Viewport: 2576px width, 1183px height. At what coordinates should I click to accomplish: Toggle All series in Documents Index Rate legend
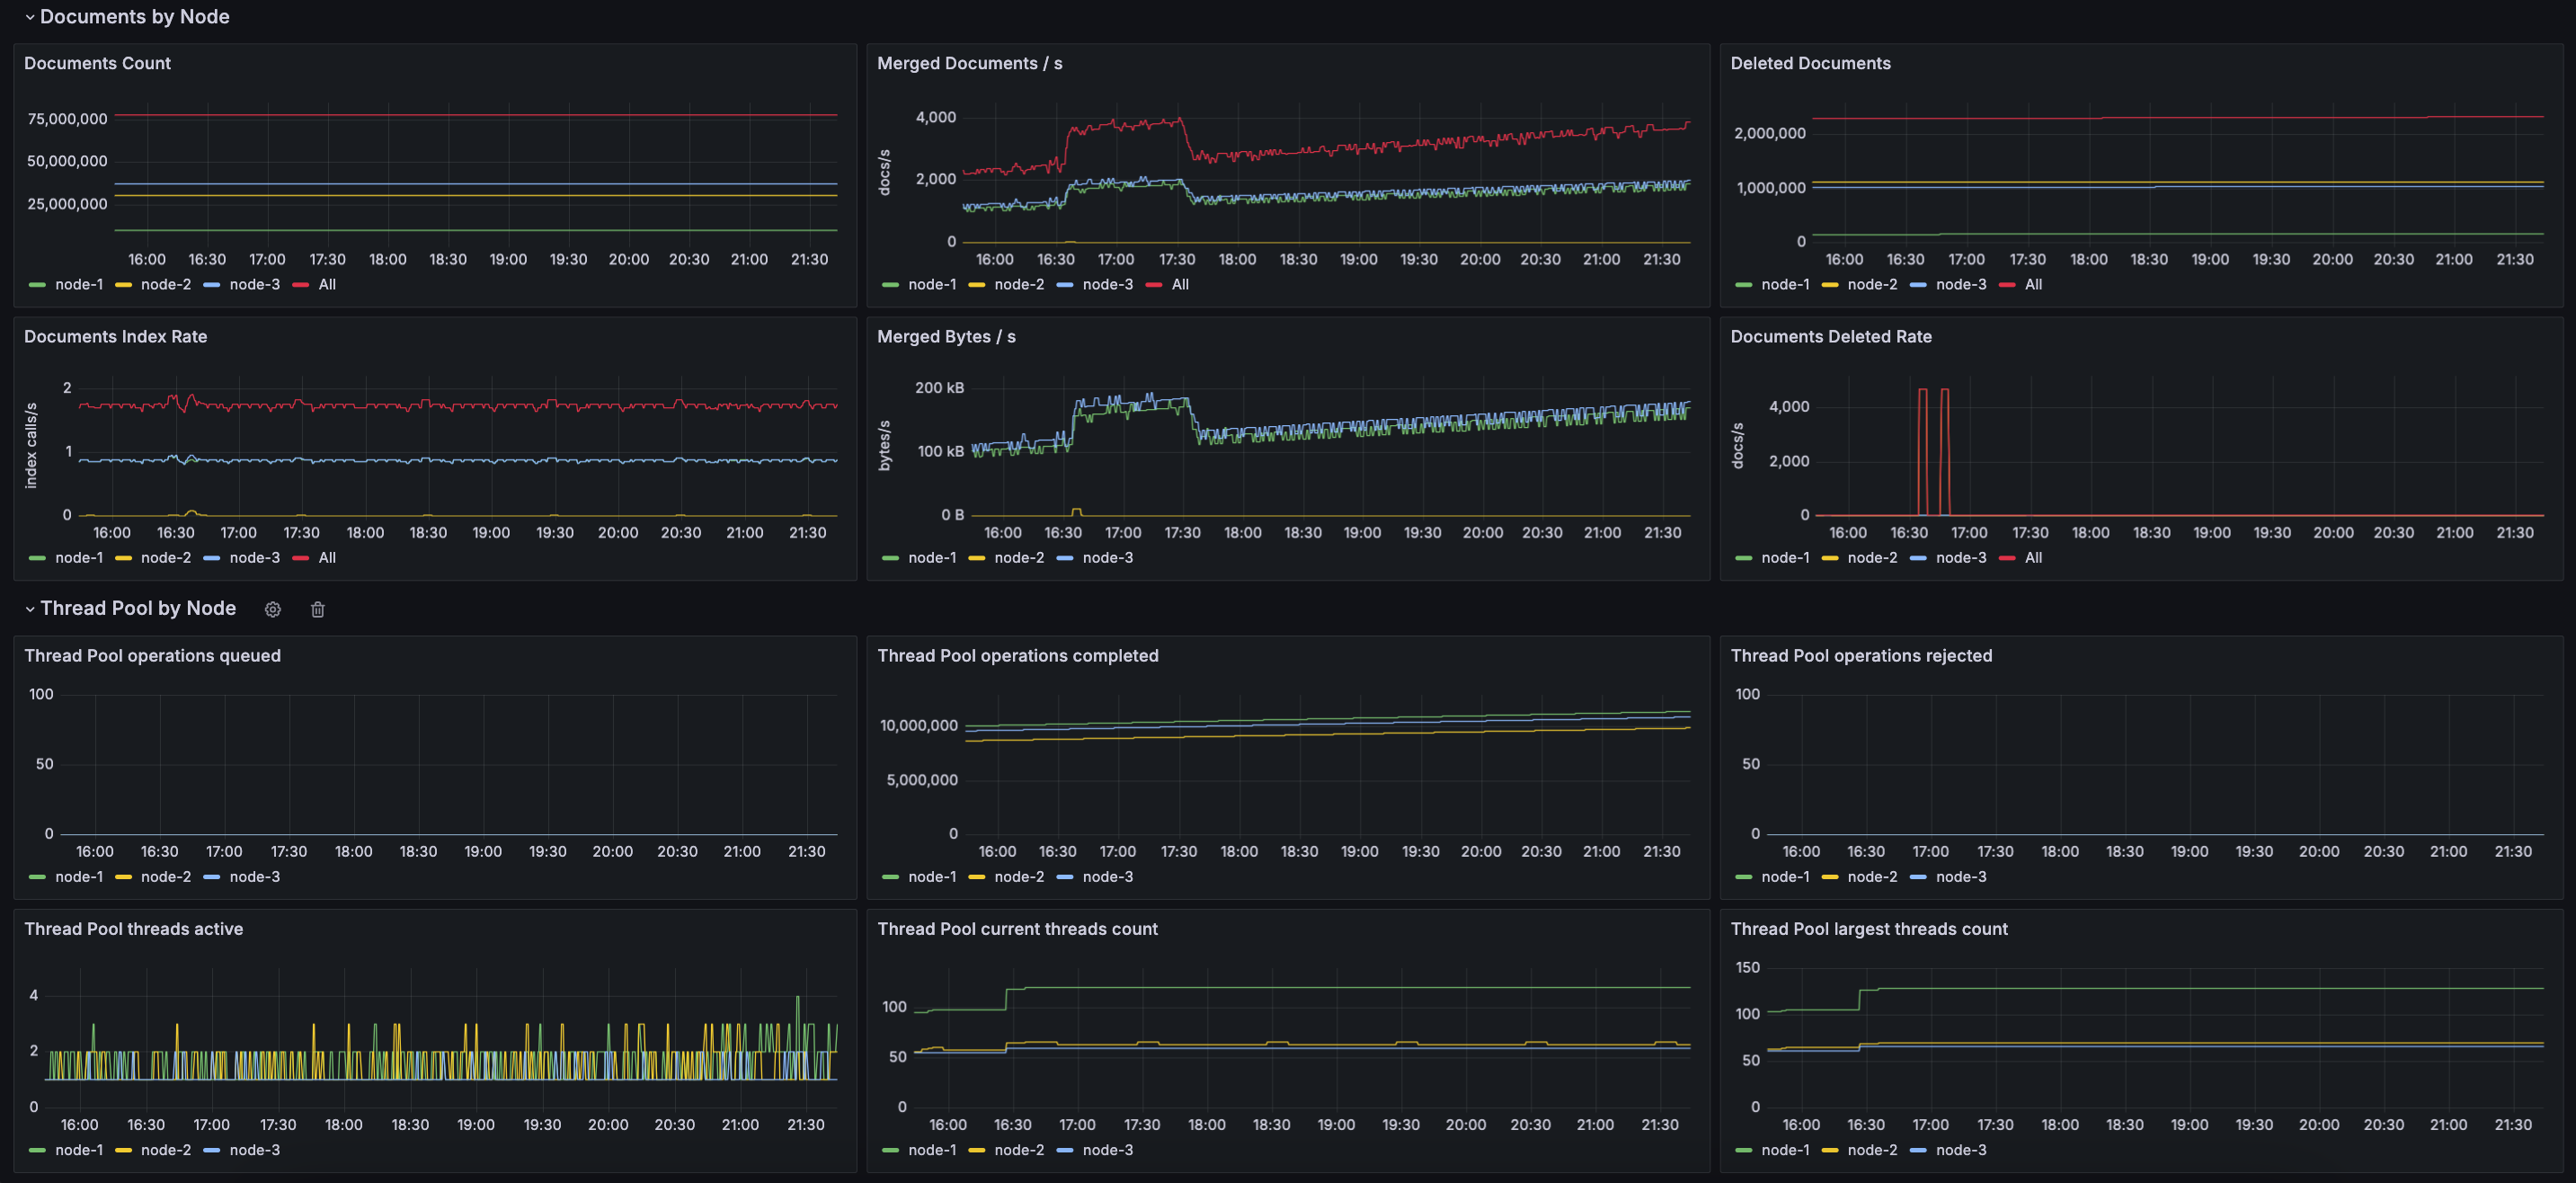327,558
